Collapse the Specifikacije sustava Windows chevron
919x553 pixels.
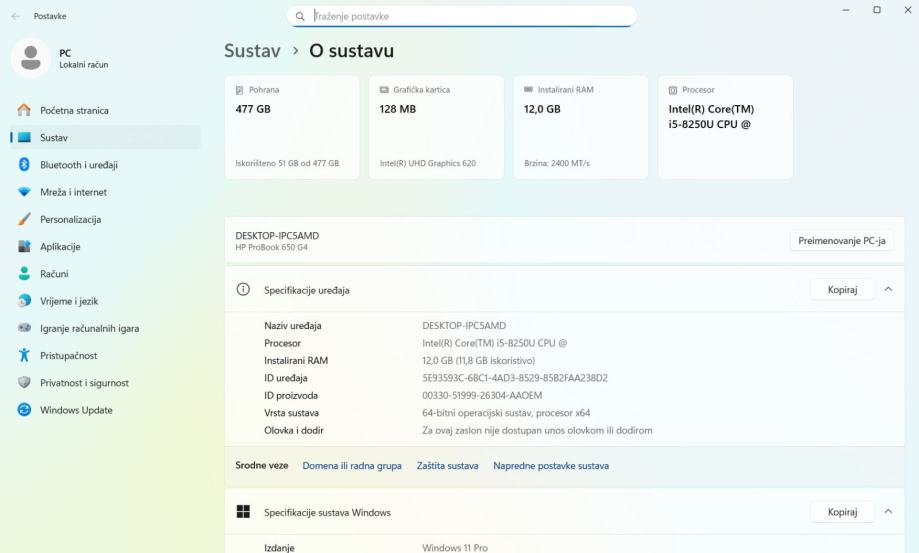tap(889, 512)
